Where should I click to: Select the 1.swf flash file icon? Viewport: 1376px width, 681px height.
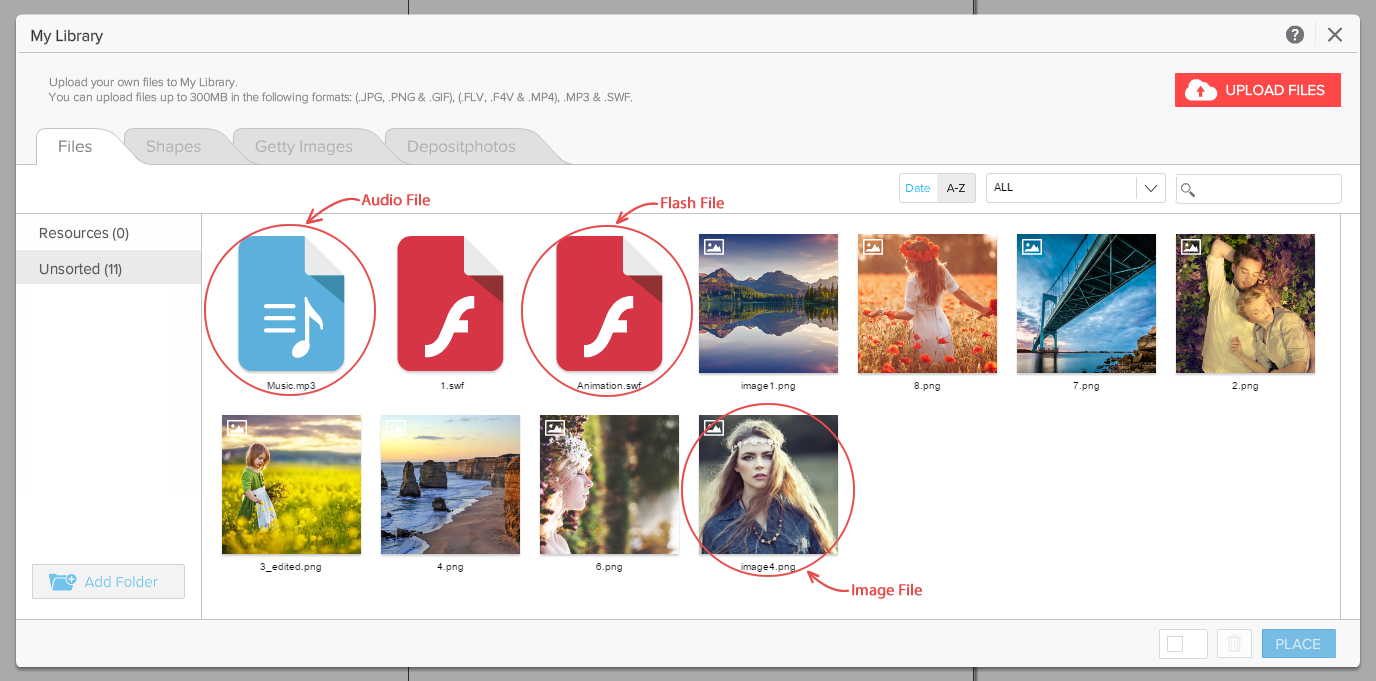click(450, 303)
